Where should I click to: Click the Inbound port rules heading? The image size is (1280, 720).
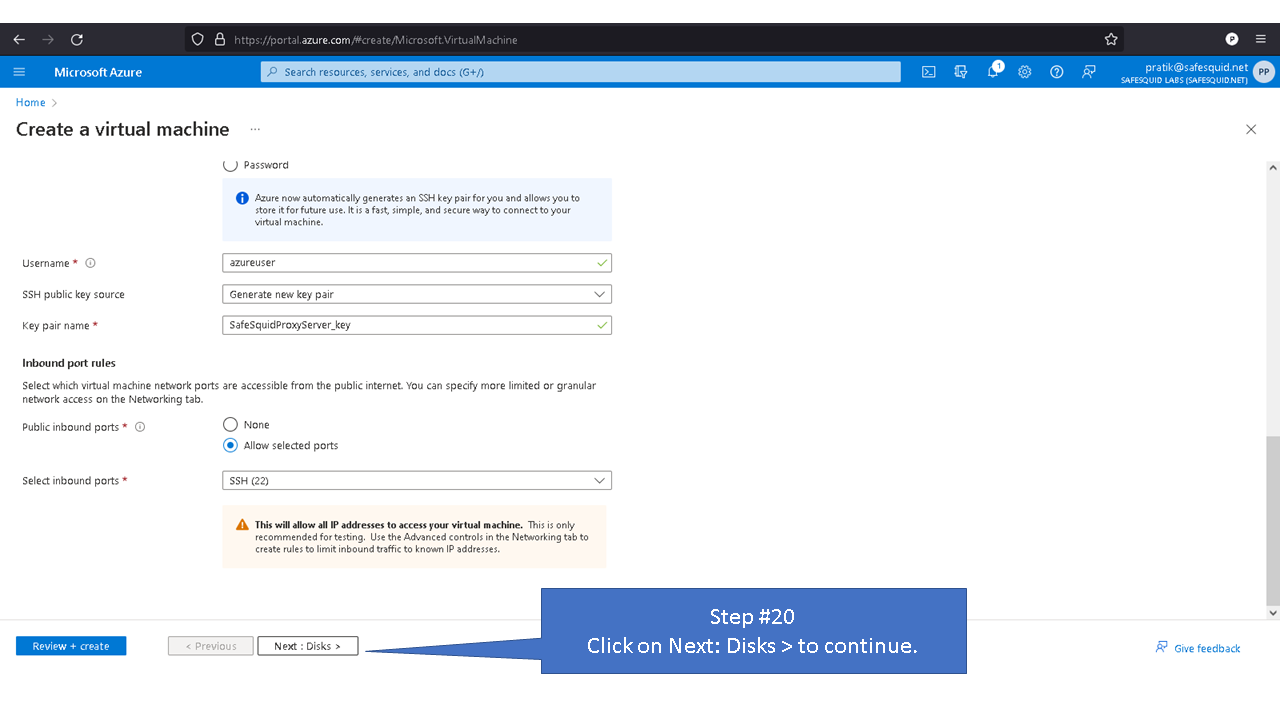(x=69, y=363)
